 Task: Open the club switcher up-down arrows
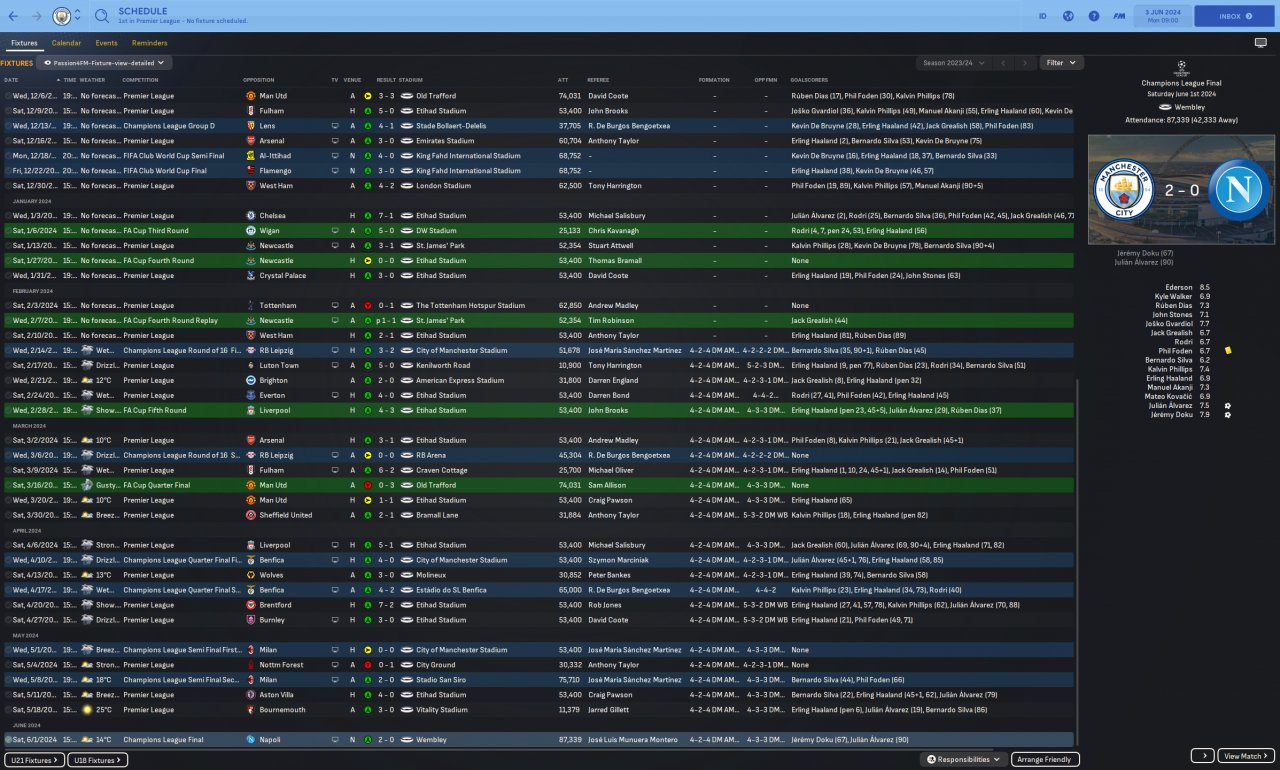click(79, 16)
